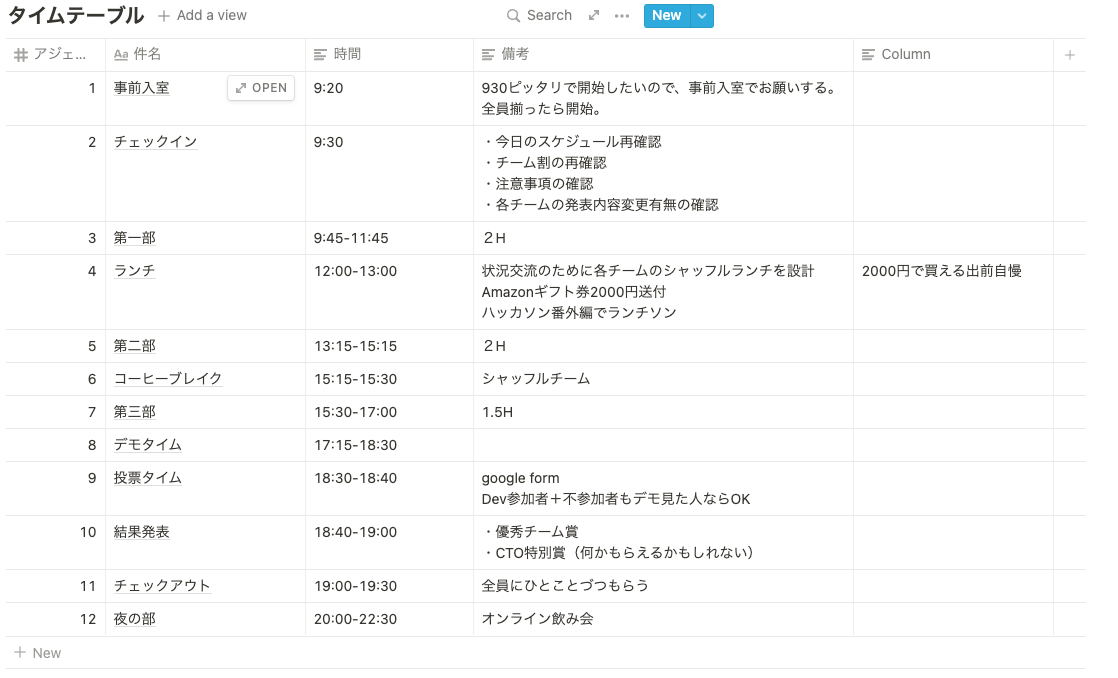Click the Amazonギフト券2000円送付 notes cell
1118x678 pixels.
click(663, 292)
